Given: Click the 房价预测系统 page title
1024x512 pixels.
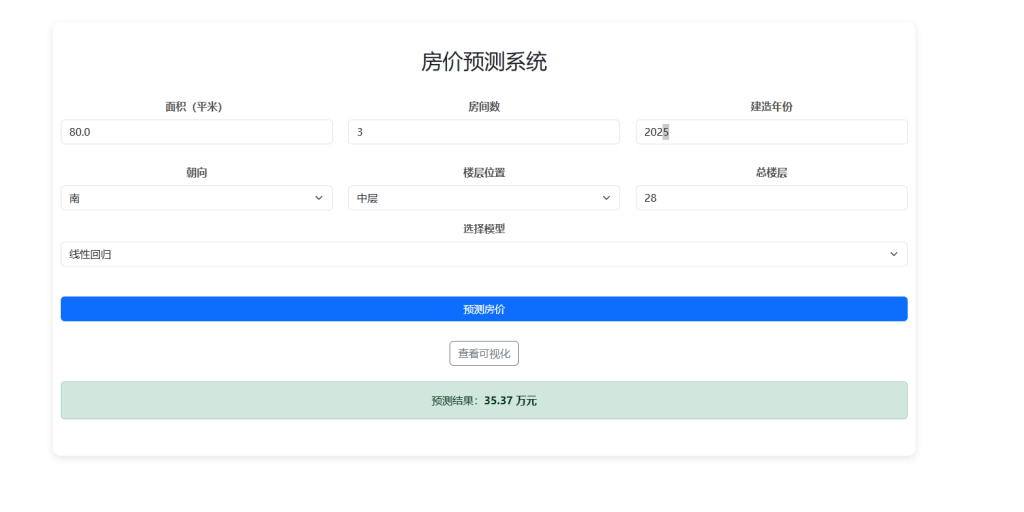Looking at the screenshot, I should (x=484, y=62).
